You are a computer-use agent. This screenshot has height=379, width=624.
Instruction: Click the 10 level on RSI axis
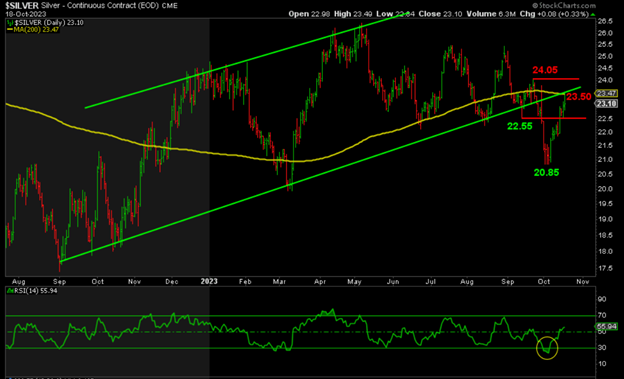601,363
